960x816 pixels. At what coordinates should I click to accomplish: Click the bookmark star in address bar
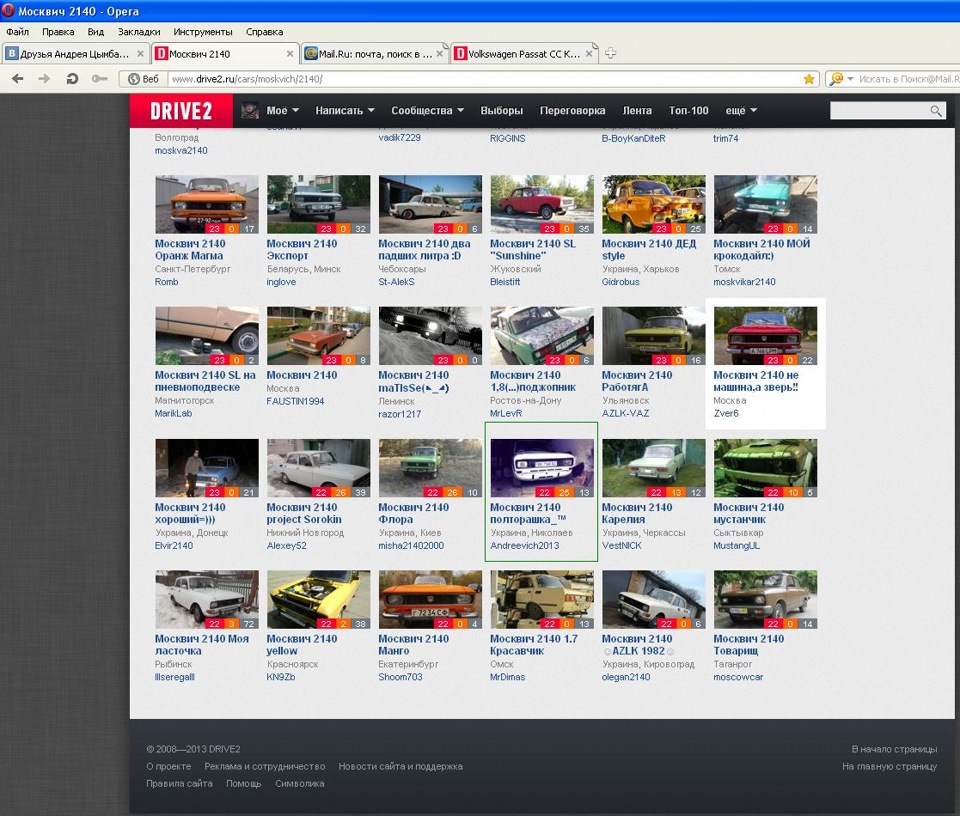click(x=809, y=79)
